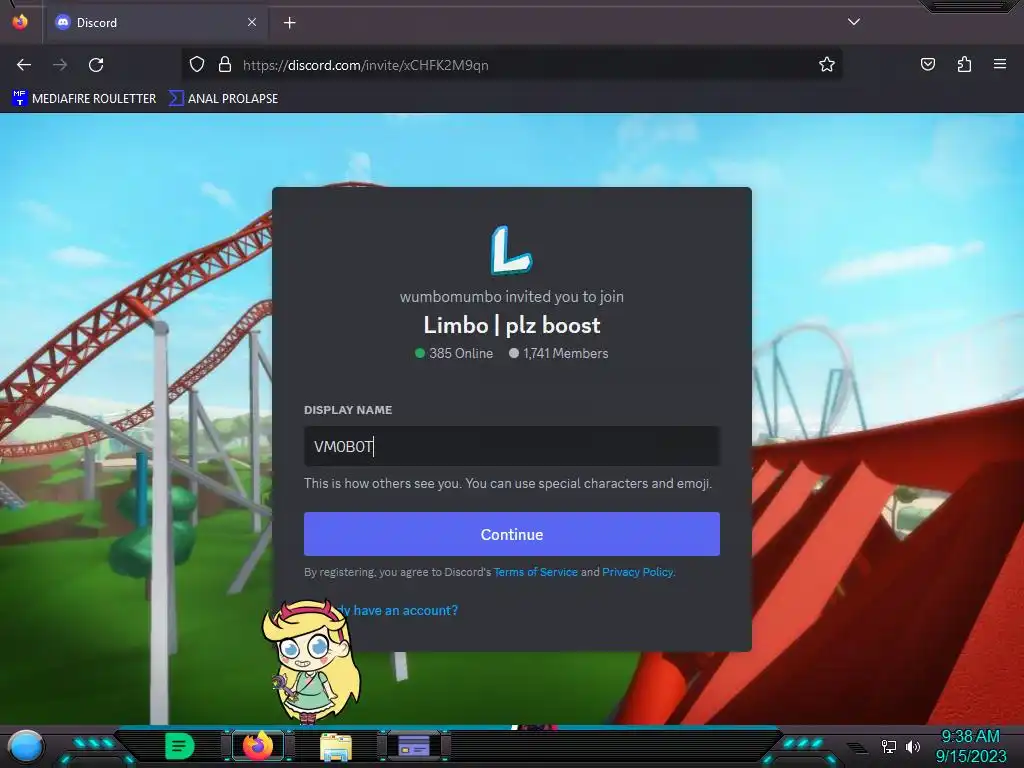Open the tracking protection shield icon
1024x768 pixels.
pos(197,65)
